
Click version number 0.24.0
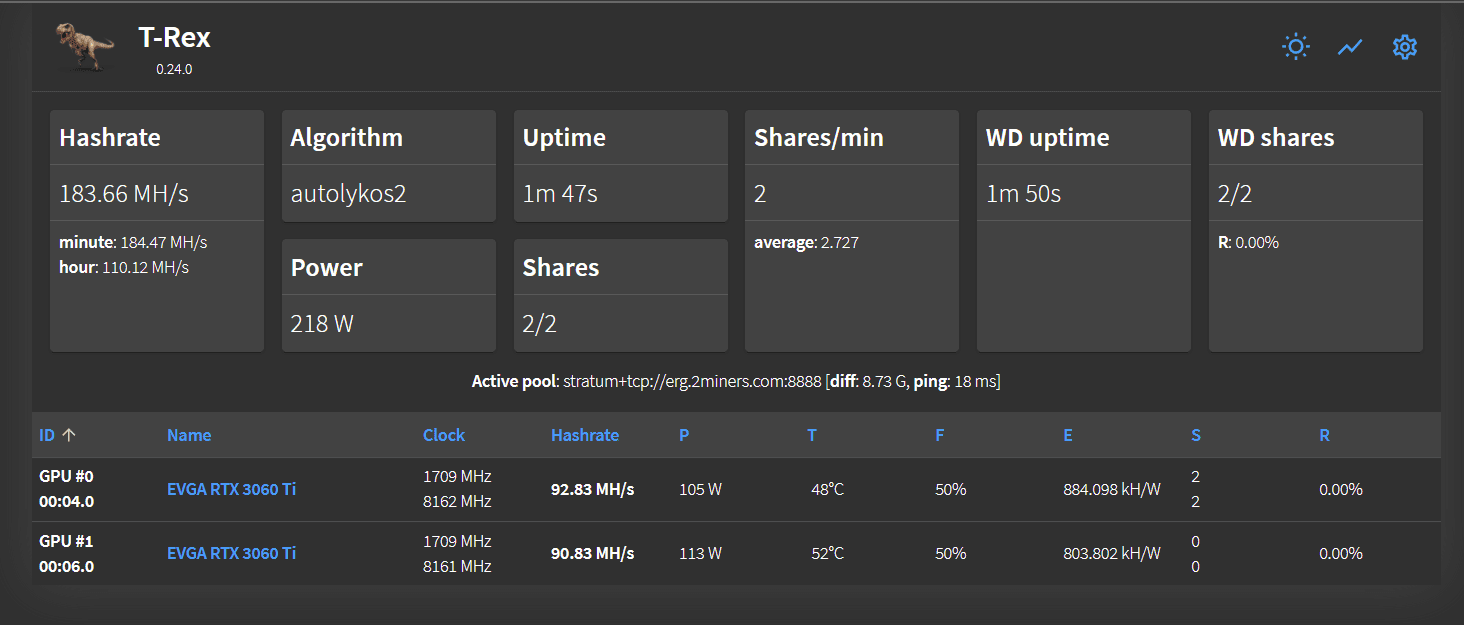point(174,70)
